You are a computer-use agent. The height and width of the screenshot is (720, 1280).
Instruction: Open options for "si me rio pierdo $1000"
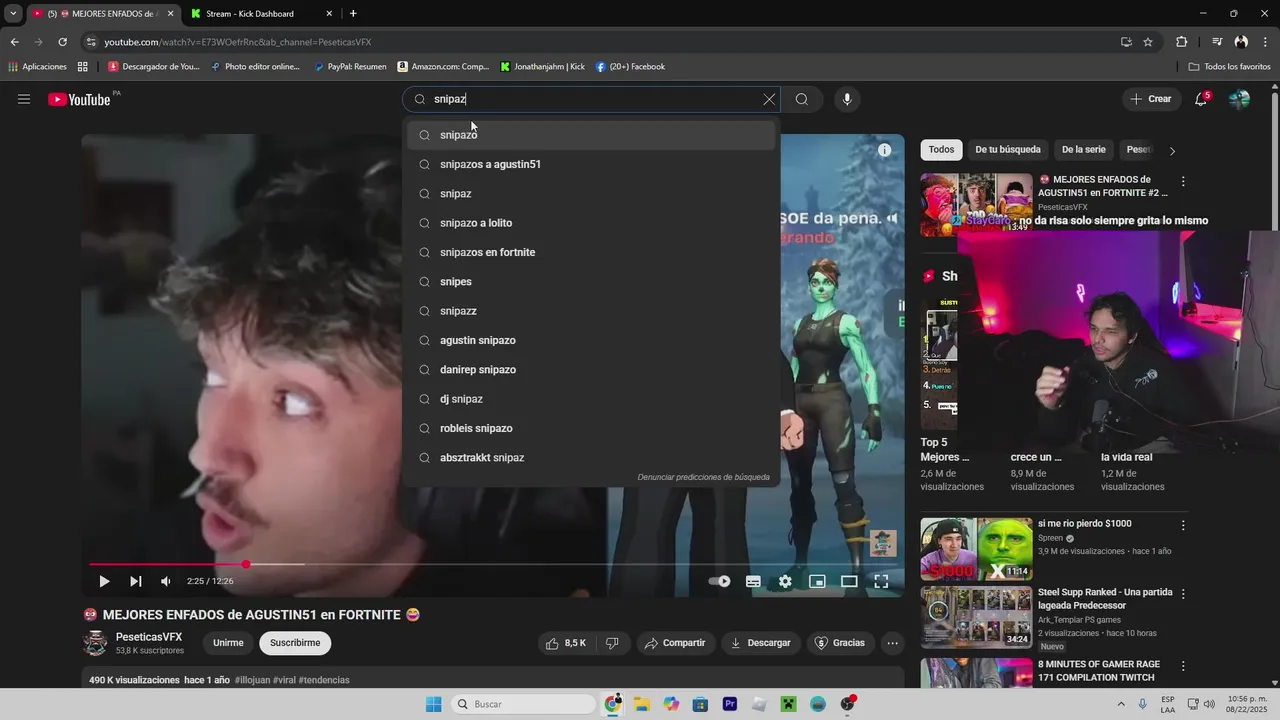click(x=1183, y=525)
